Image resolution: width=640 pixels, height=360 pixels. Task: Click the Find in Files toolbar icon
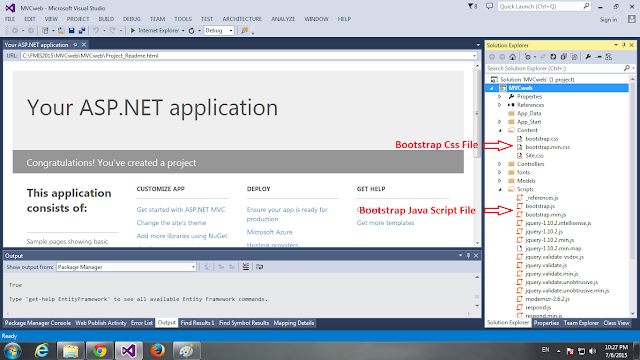tap(244, 31)
